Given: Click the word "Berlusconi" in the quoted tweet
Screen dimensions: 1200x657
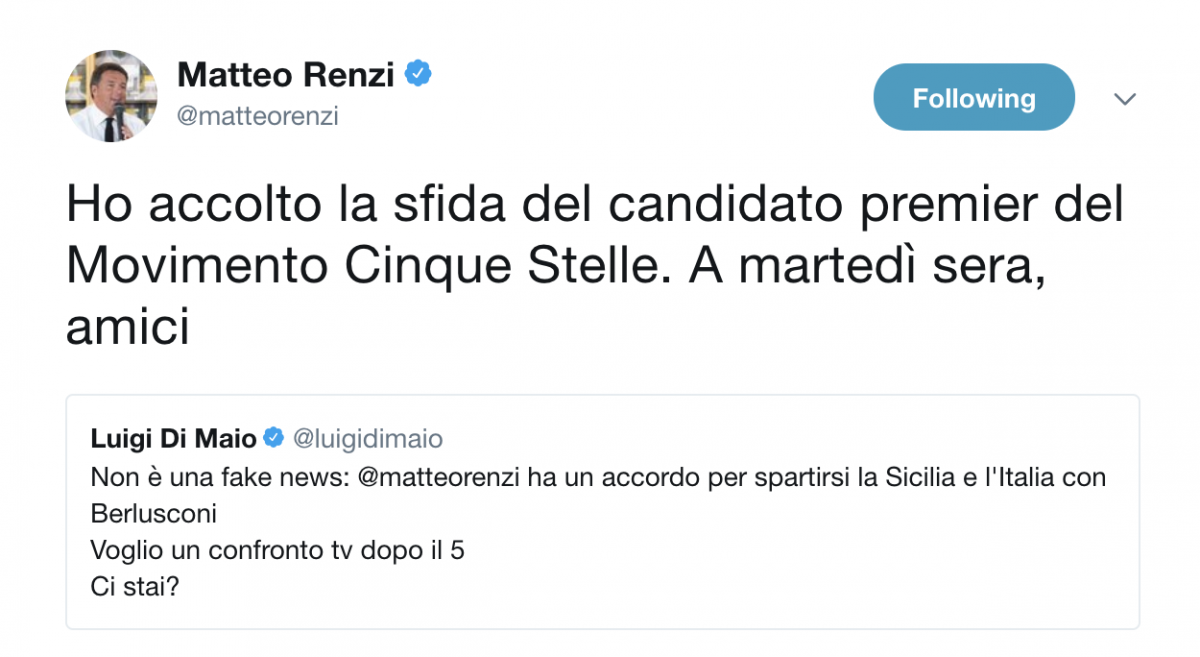Looking at the screenshot, I should (x=153, y=514).
